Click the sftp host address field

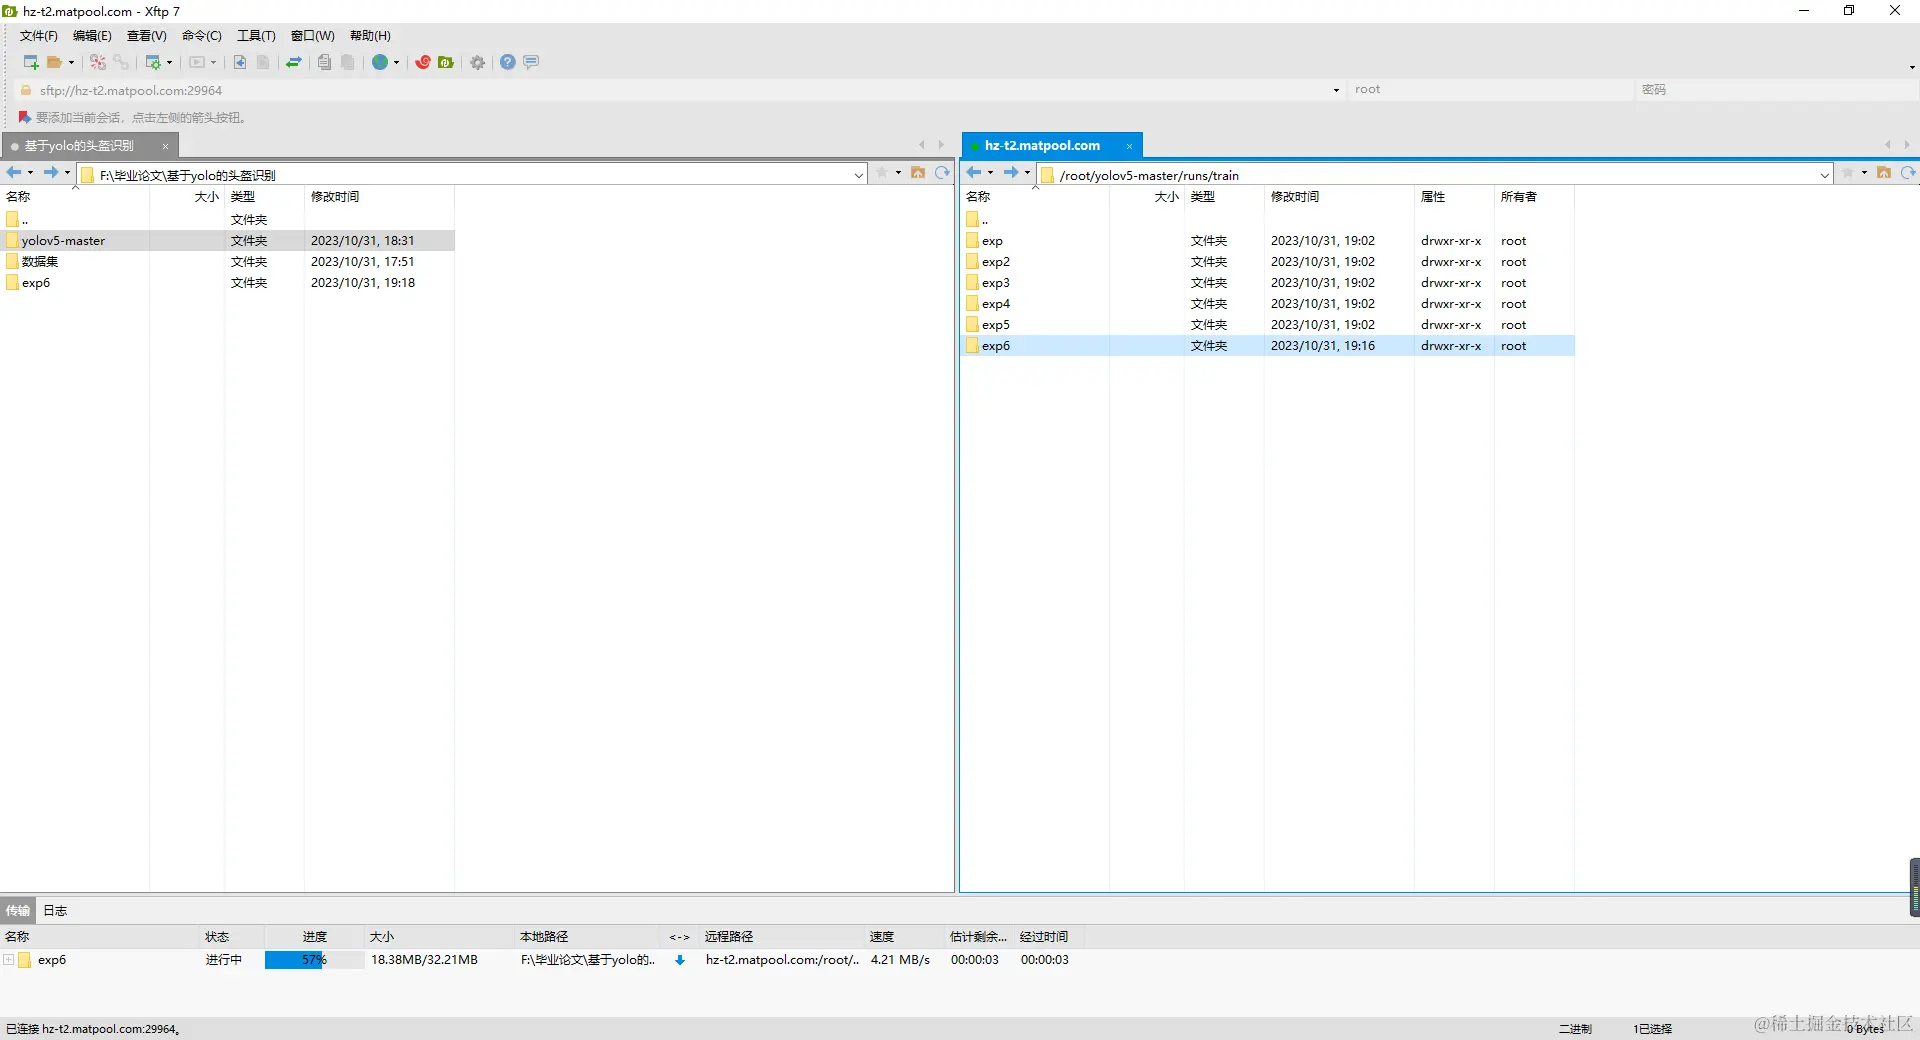point(679,90)
